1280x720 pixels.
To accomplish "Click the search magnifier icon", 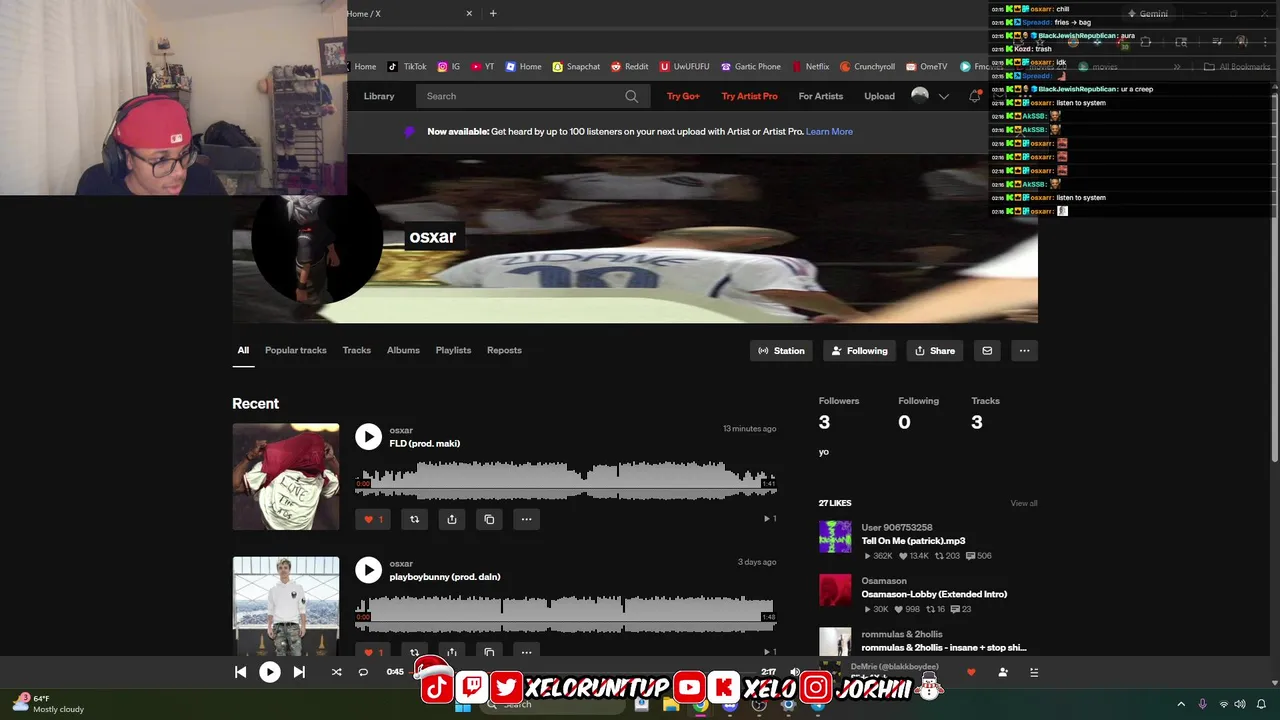I will tap(631, 96).
